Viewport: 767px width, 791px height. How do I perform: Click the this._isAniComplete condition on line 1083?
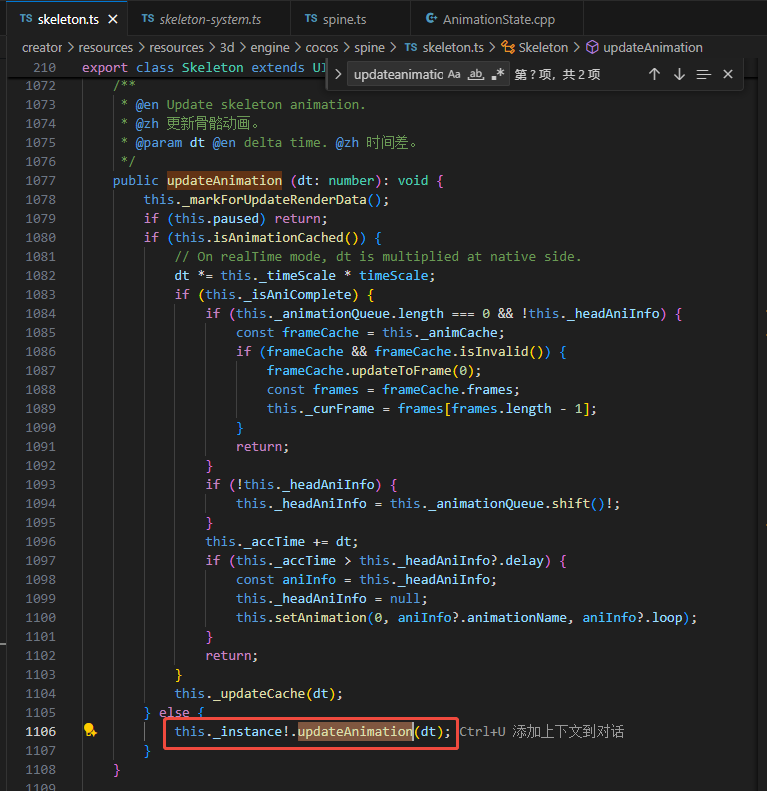(279, 295)
